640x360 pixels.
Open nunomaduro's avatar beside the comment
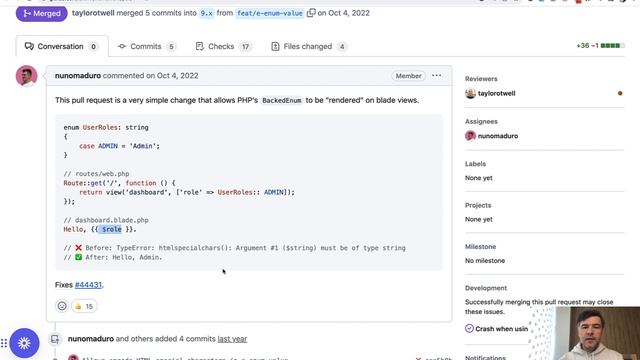pos(27,76)
